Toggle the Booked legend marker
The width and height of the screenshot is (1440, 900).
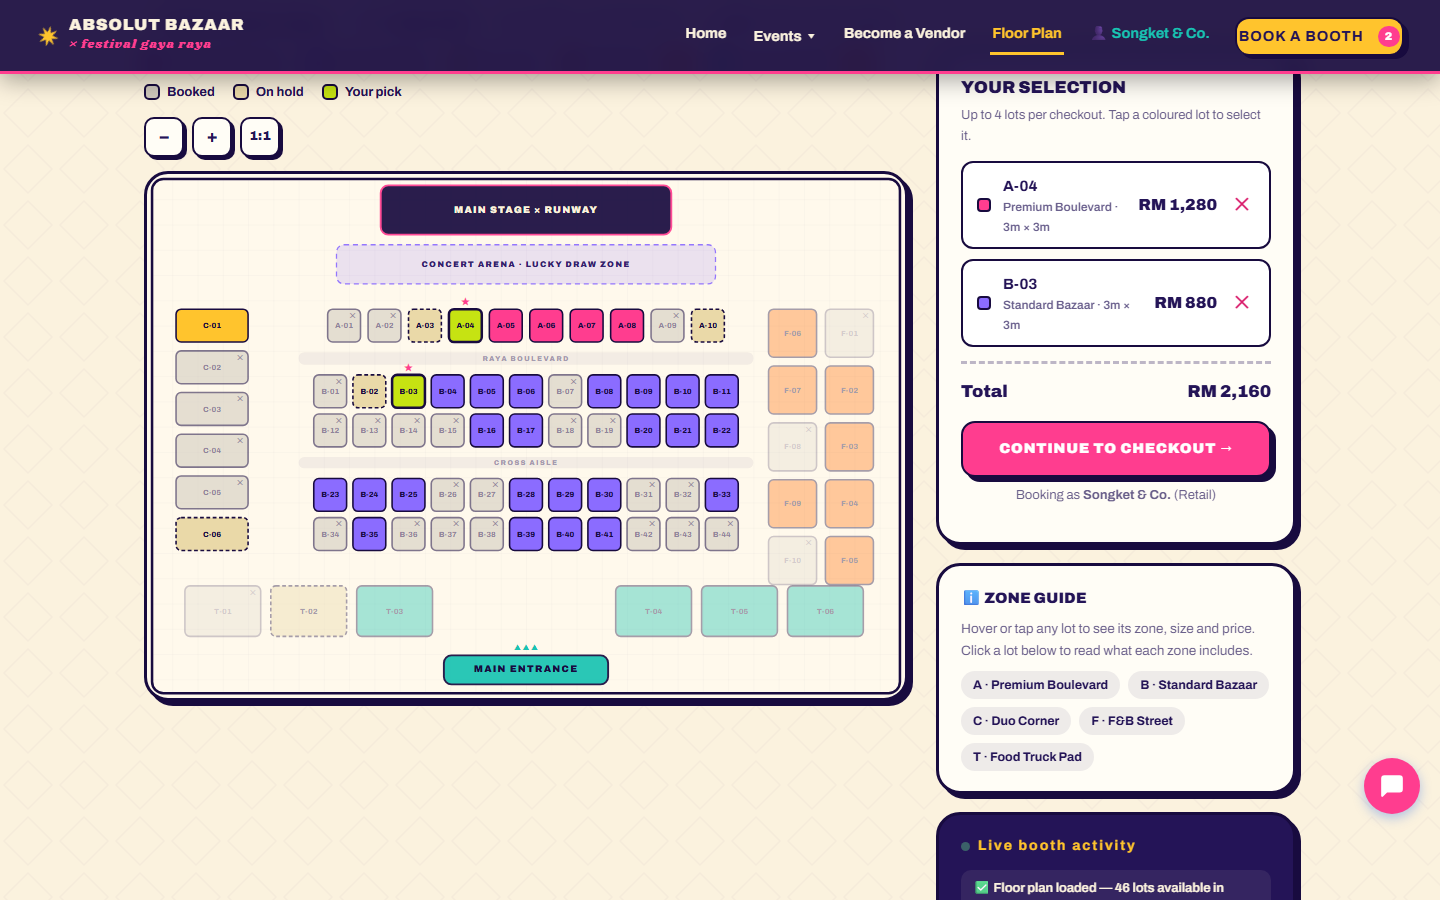152,92
